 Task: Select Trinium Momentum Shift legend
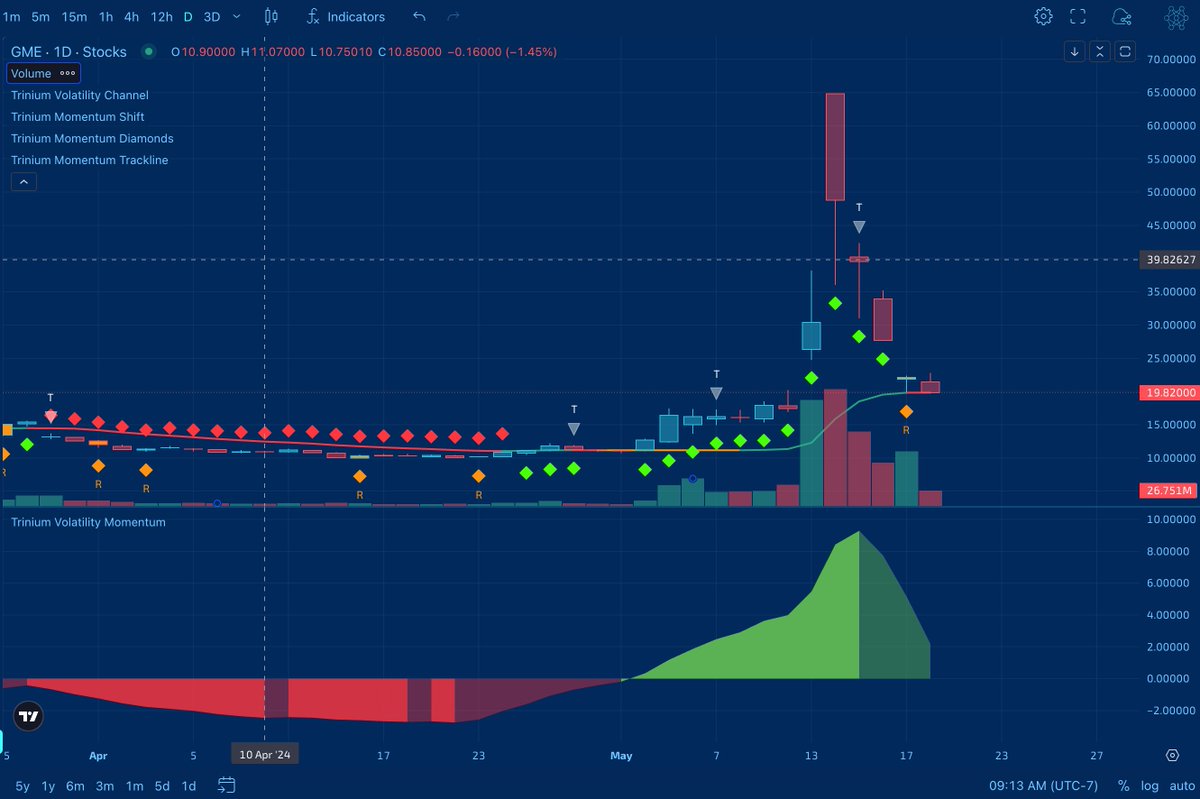[x=78, y=117]
